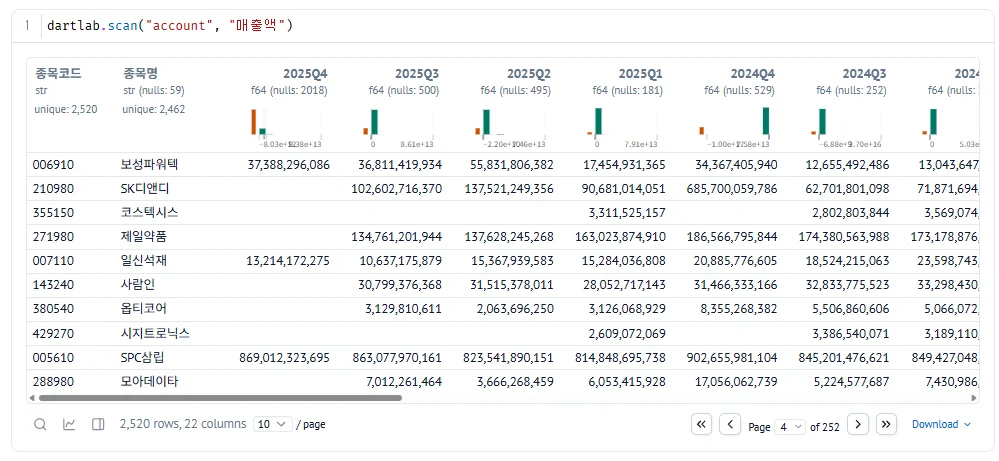Select the 006910 stock code cell
Viewport: 999px width, 461px height.
(x=54, y=165)
